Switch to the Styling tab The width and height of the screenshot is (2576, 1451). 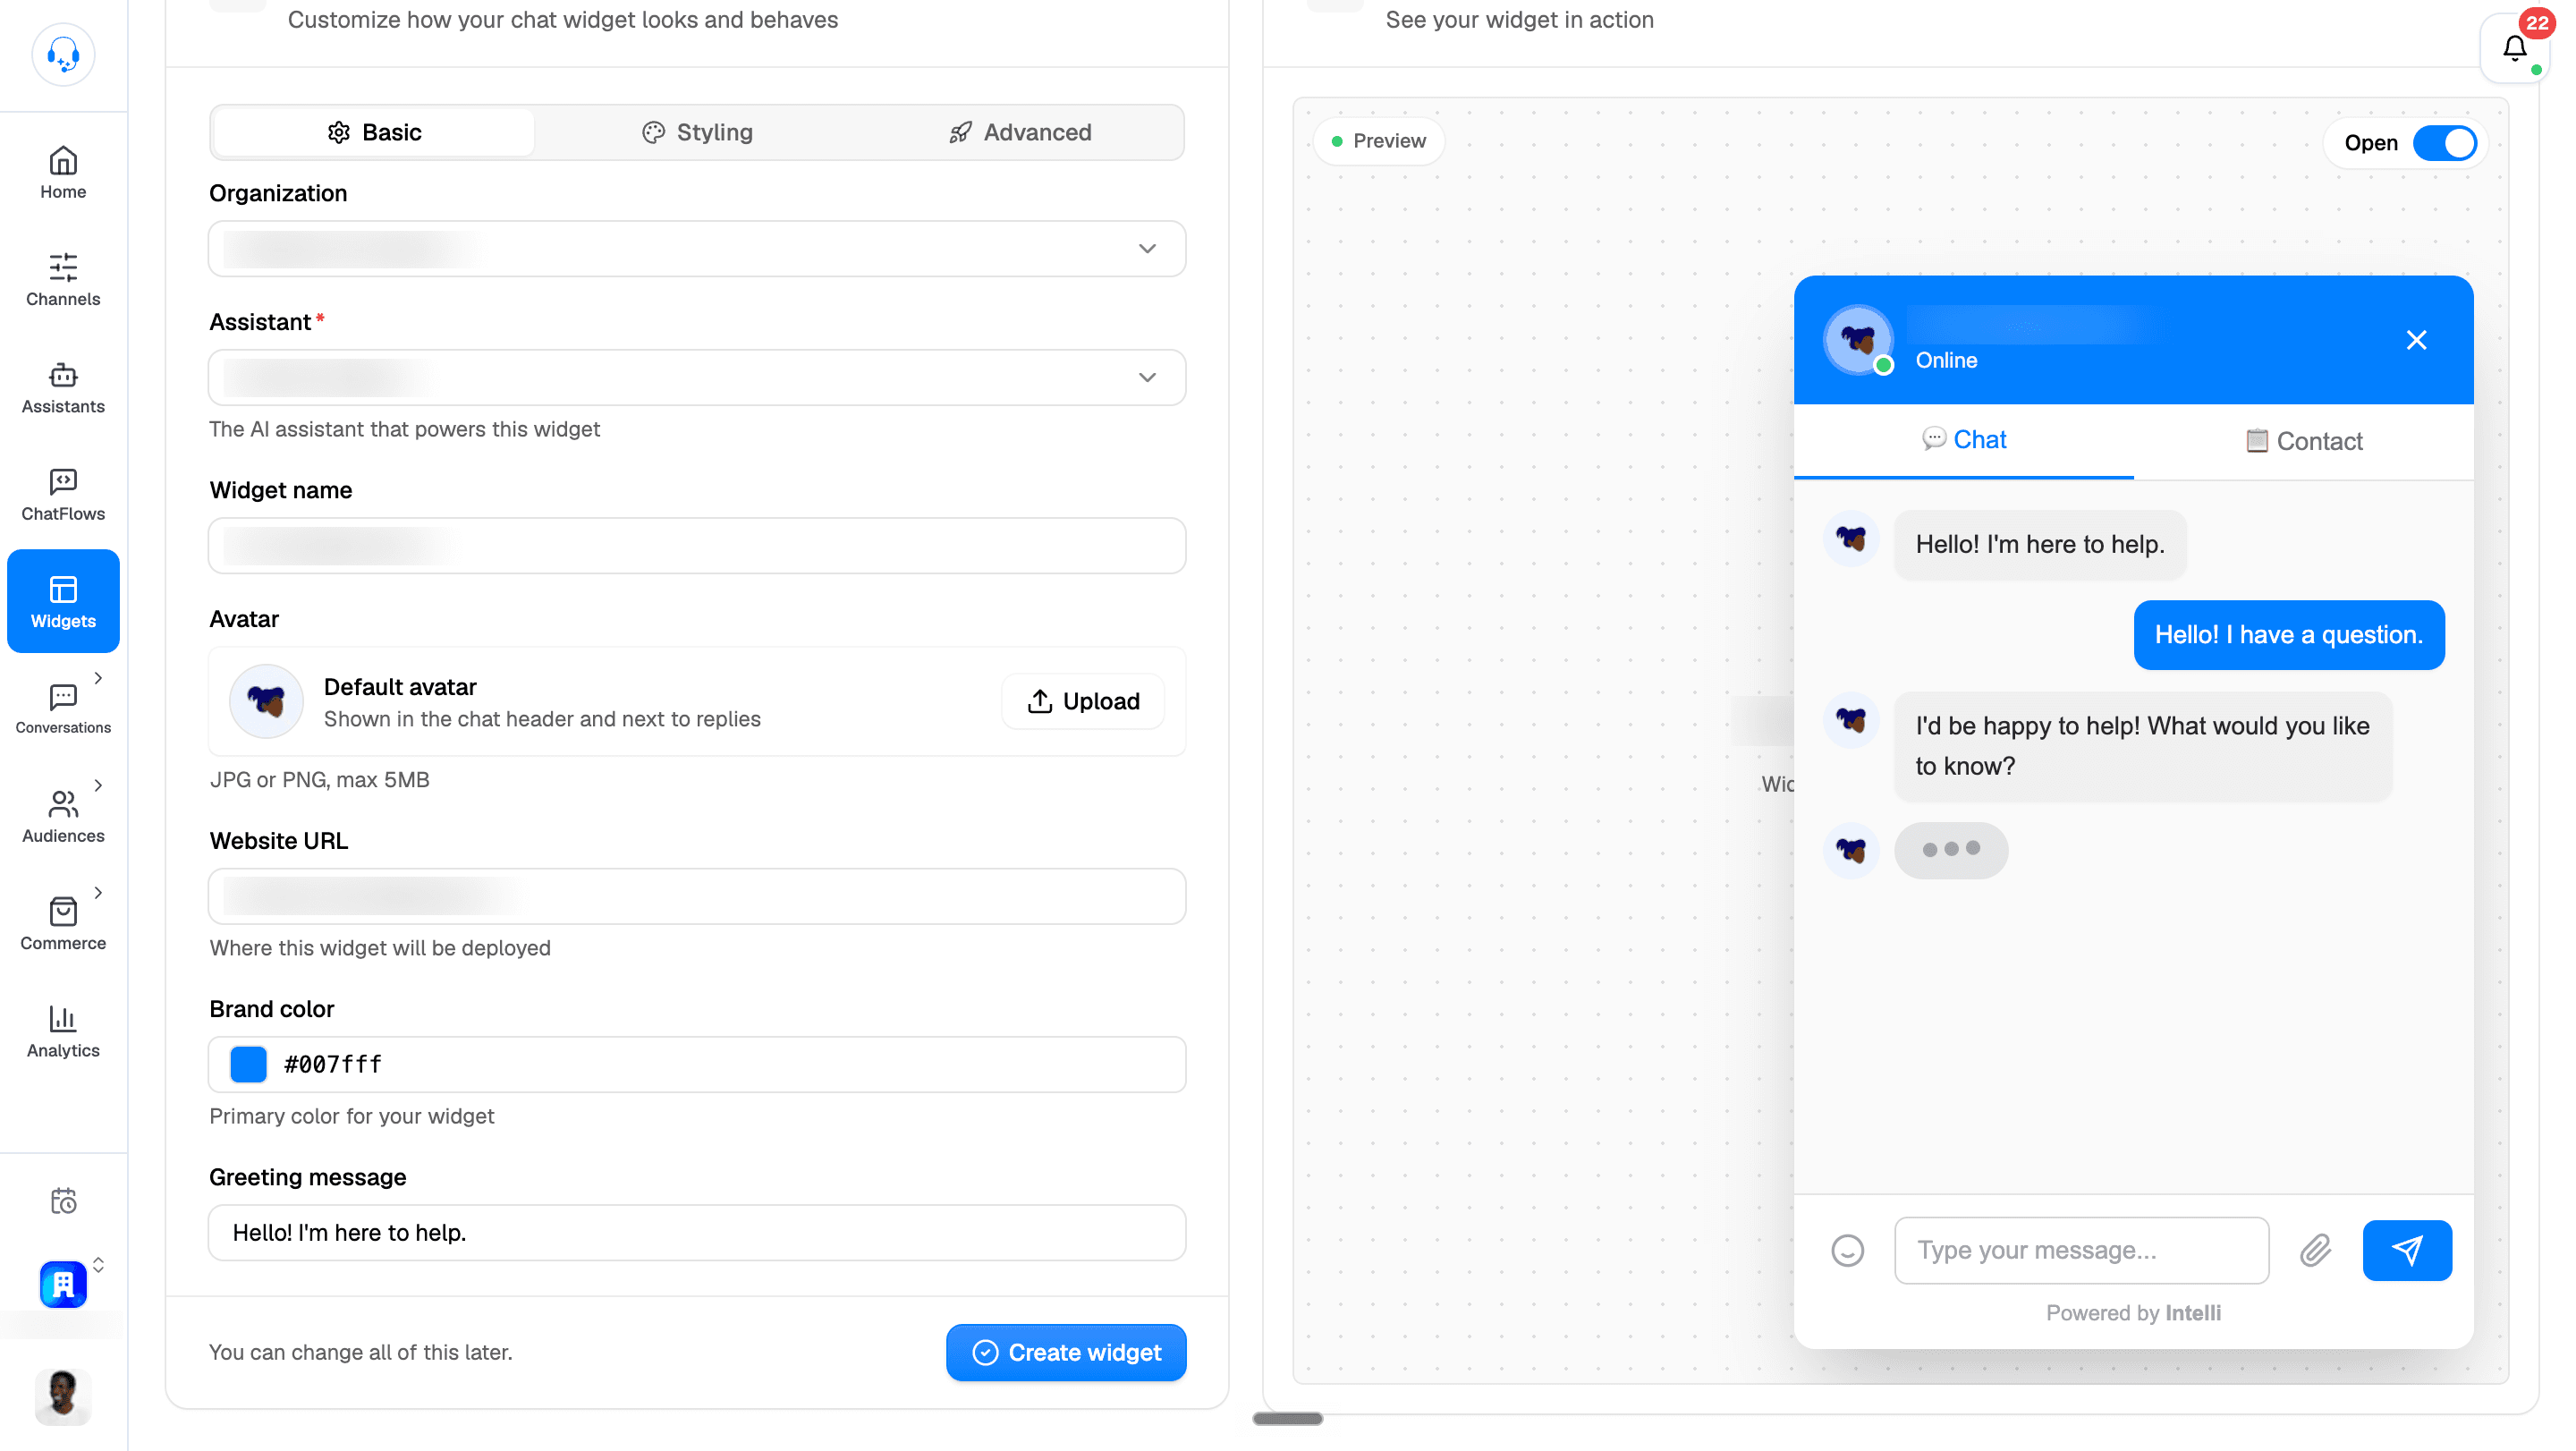tap(697, 132)
